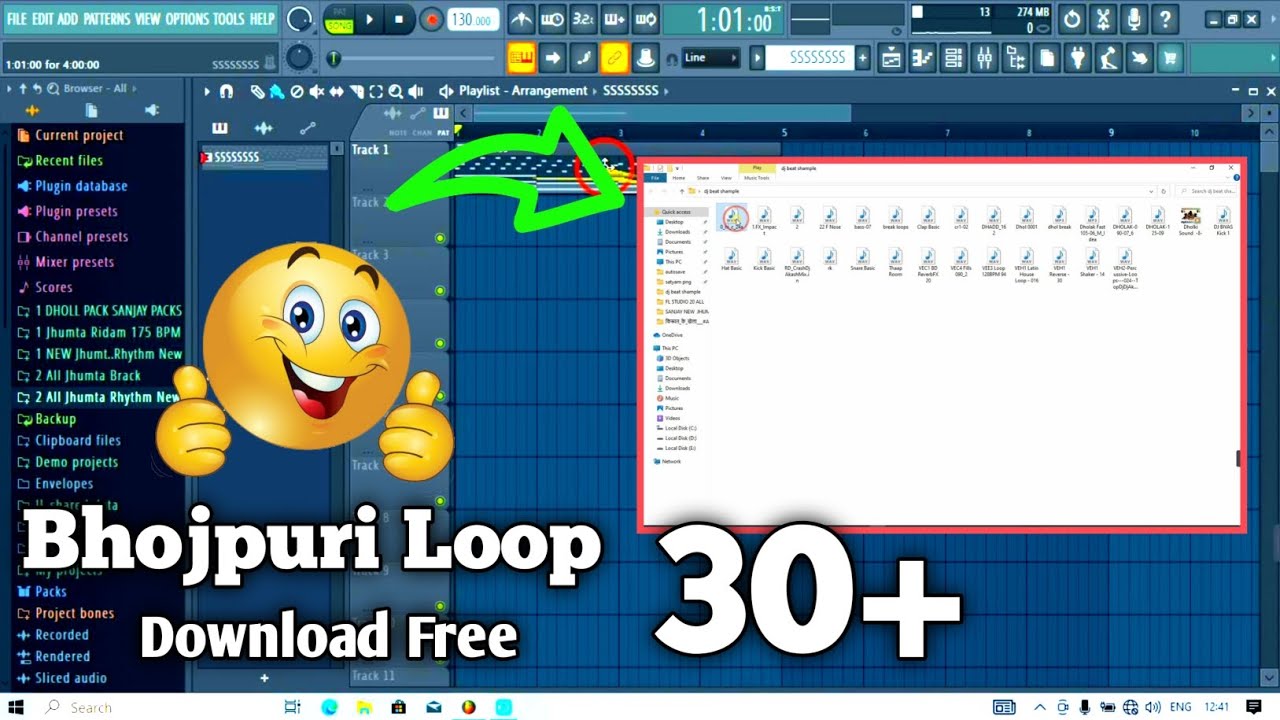Expand Plugin database folder

pos(81,186)
